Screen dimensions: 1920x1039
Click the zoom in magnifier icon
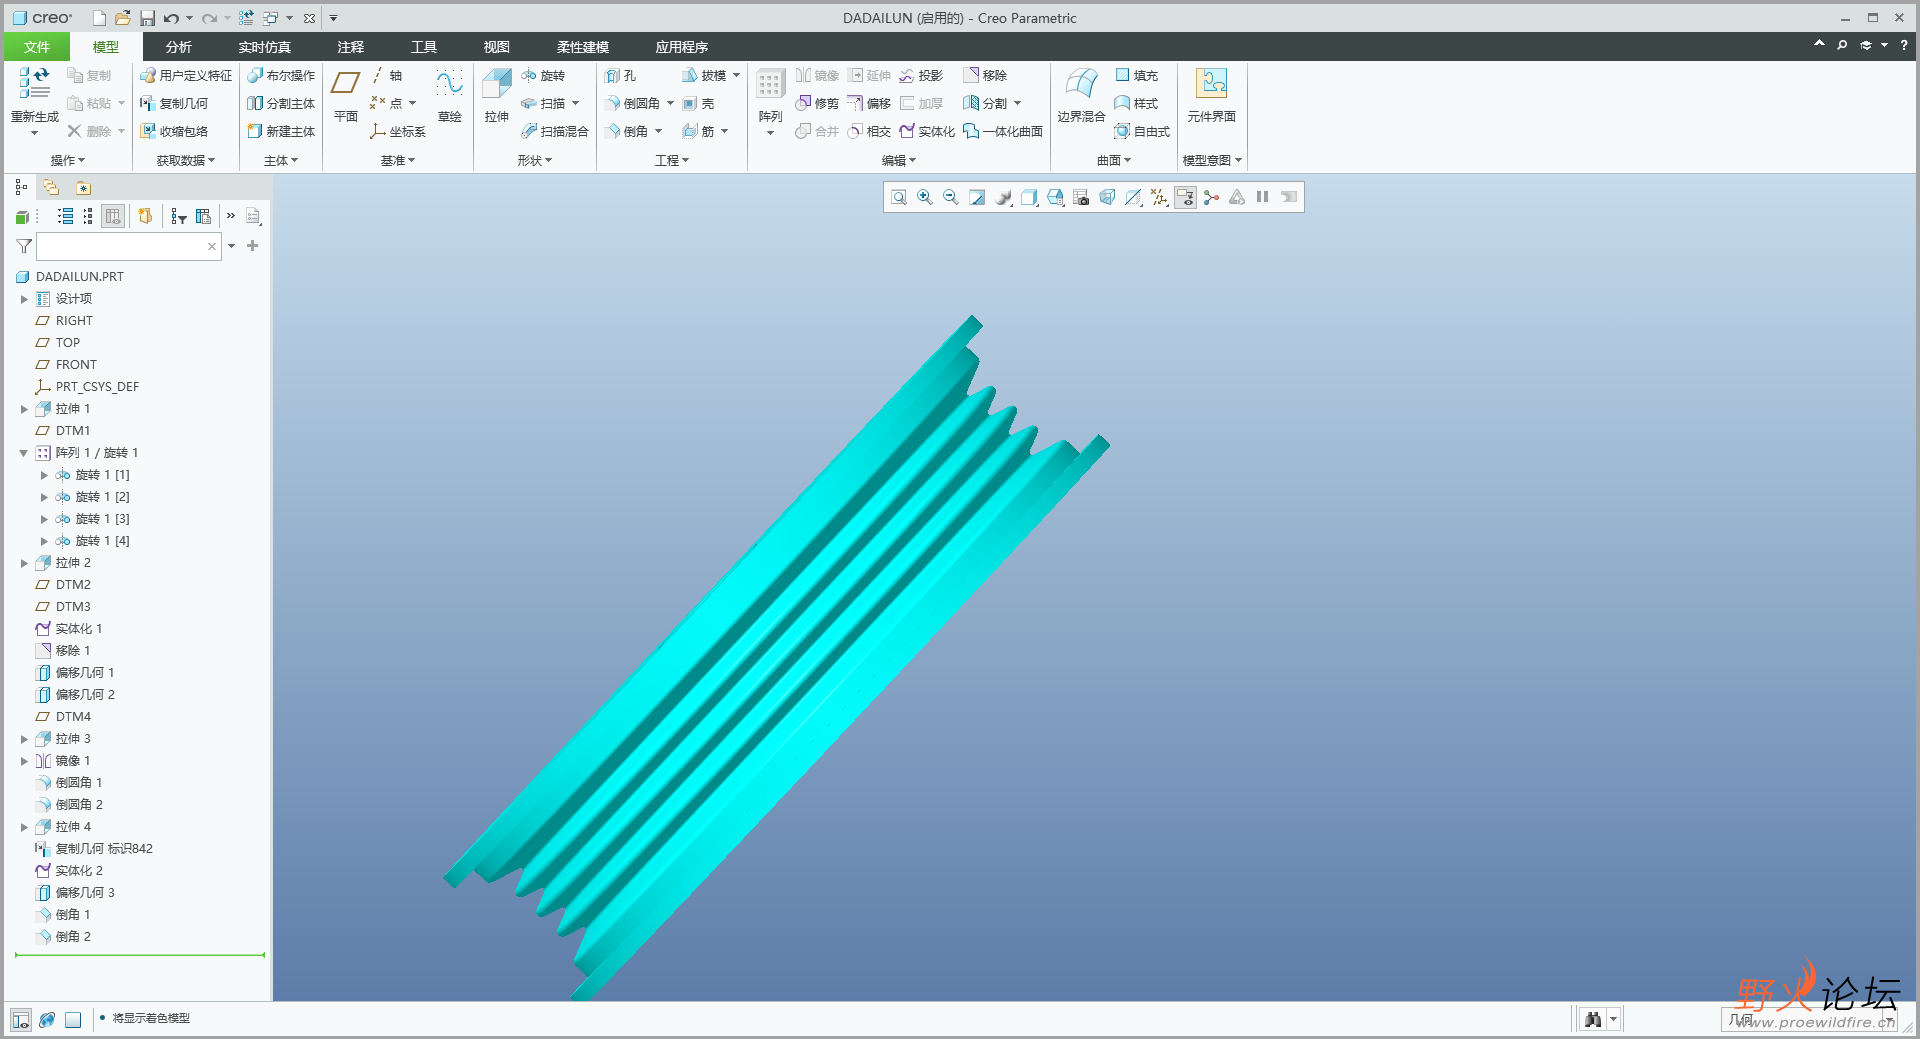(x=925, y=197)
